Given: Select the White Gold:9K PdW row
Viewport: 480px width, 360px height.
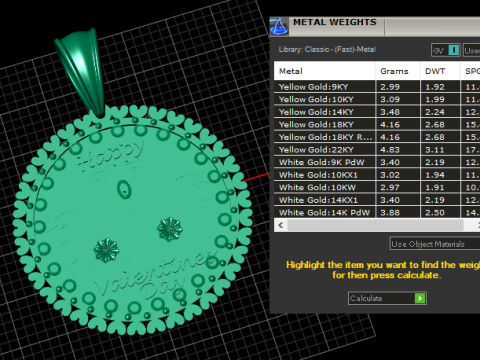Looking at the screenshot, I should pos(377,162).
